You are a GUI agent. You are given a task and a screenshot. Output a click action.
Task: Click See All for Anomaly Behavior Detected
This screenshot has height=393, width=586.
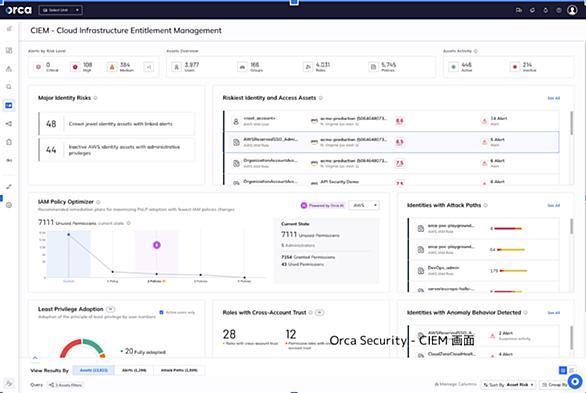click(553, 313)
